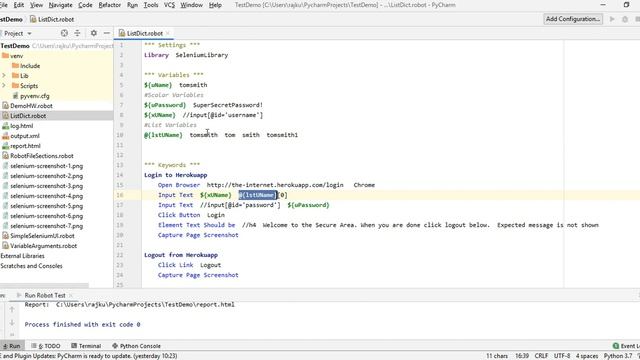
Task: Open the Refactor menu
Action: (x=109, y=5)
